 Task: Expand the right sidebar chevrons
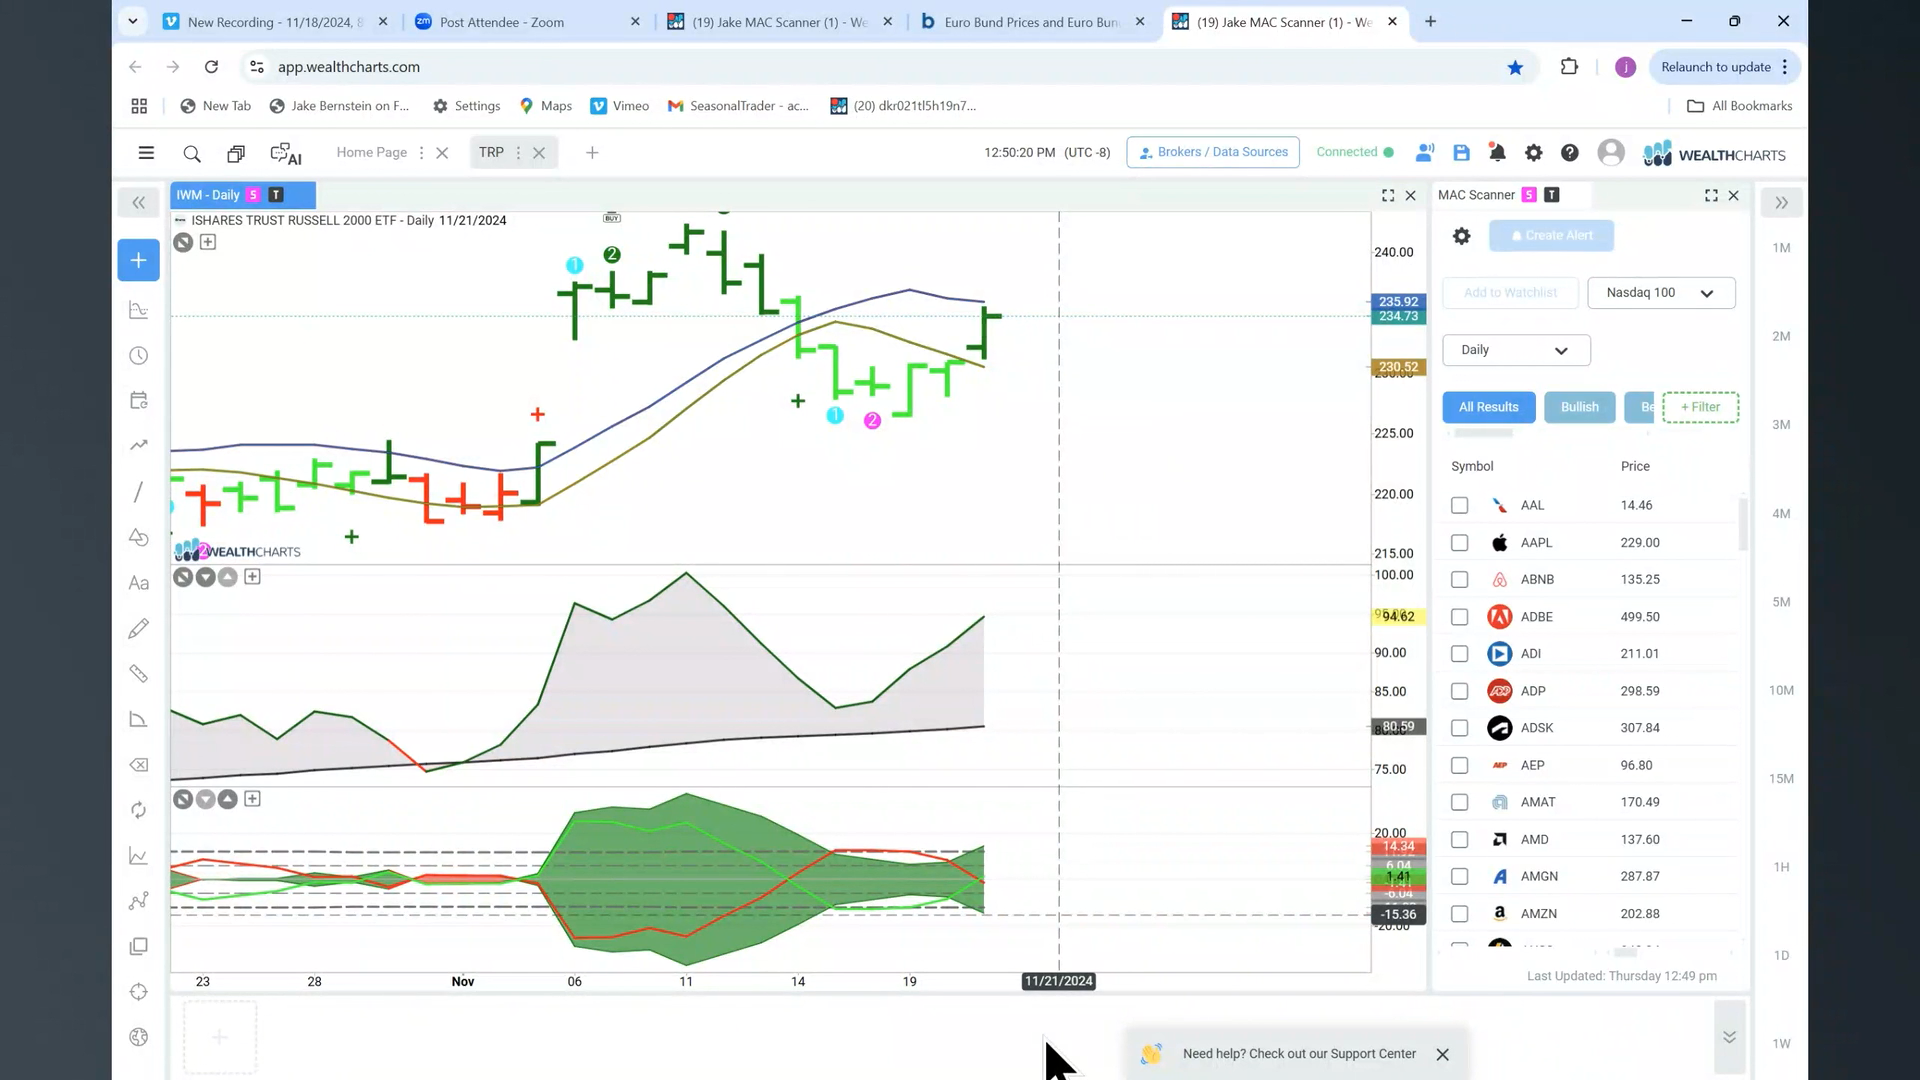coord(1781,203)
